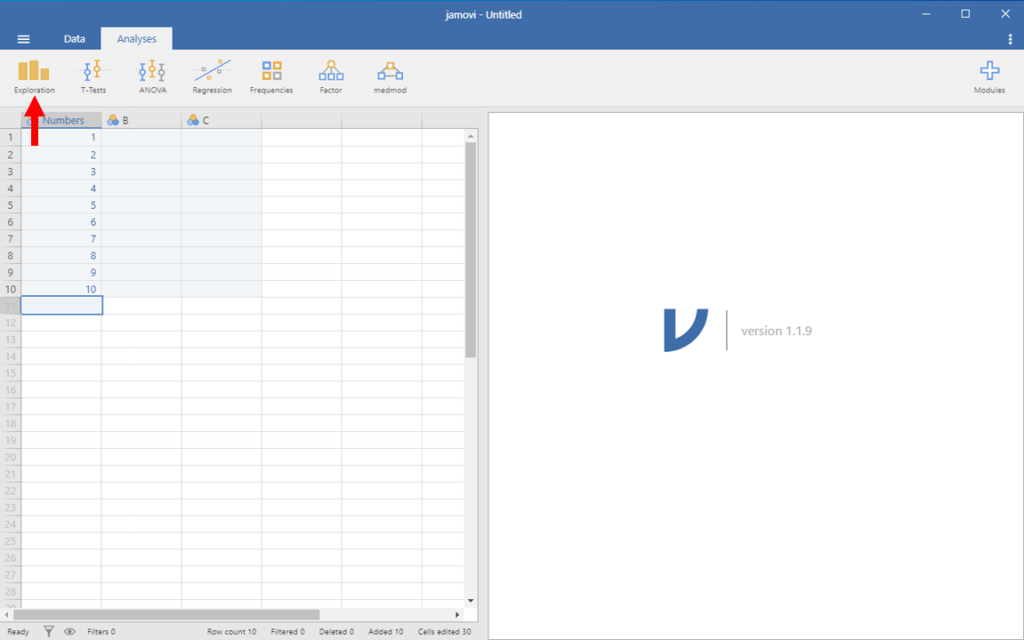Open the hamburger file menu
1024x640 pixels.
click(x=23, y=39)
